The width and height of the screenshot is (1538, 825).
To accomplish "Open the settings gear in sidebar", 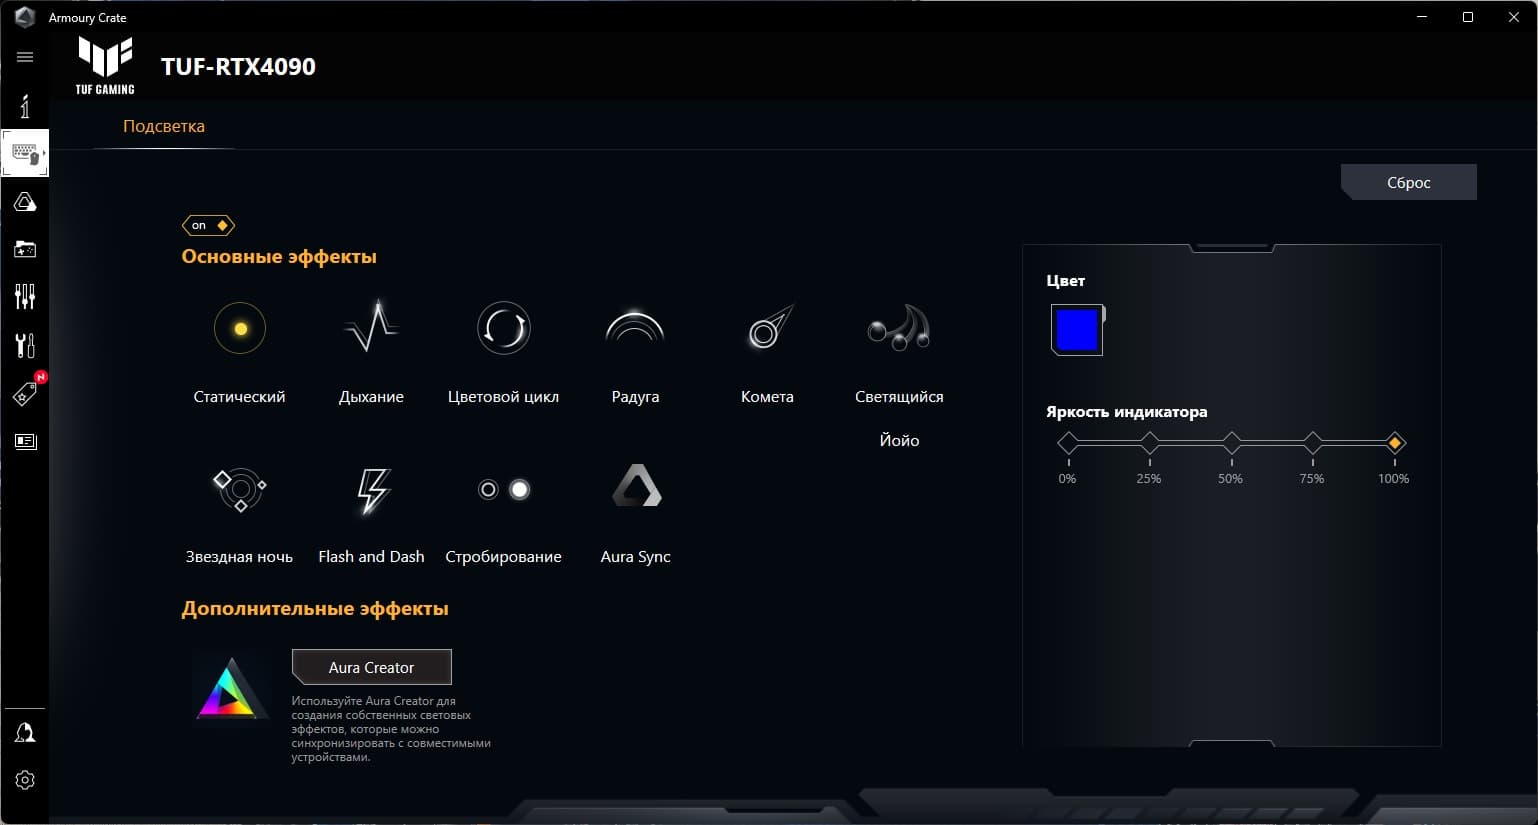I will [x=25, y=780].
